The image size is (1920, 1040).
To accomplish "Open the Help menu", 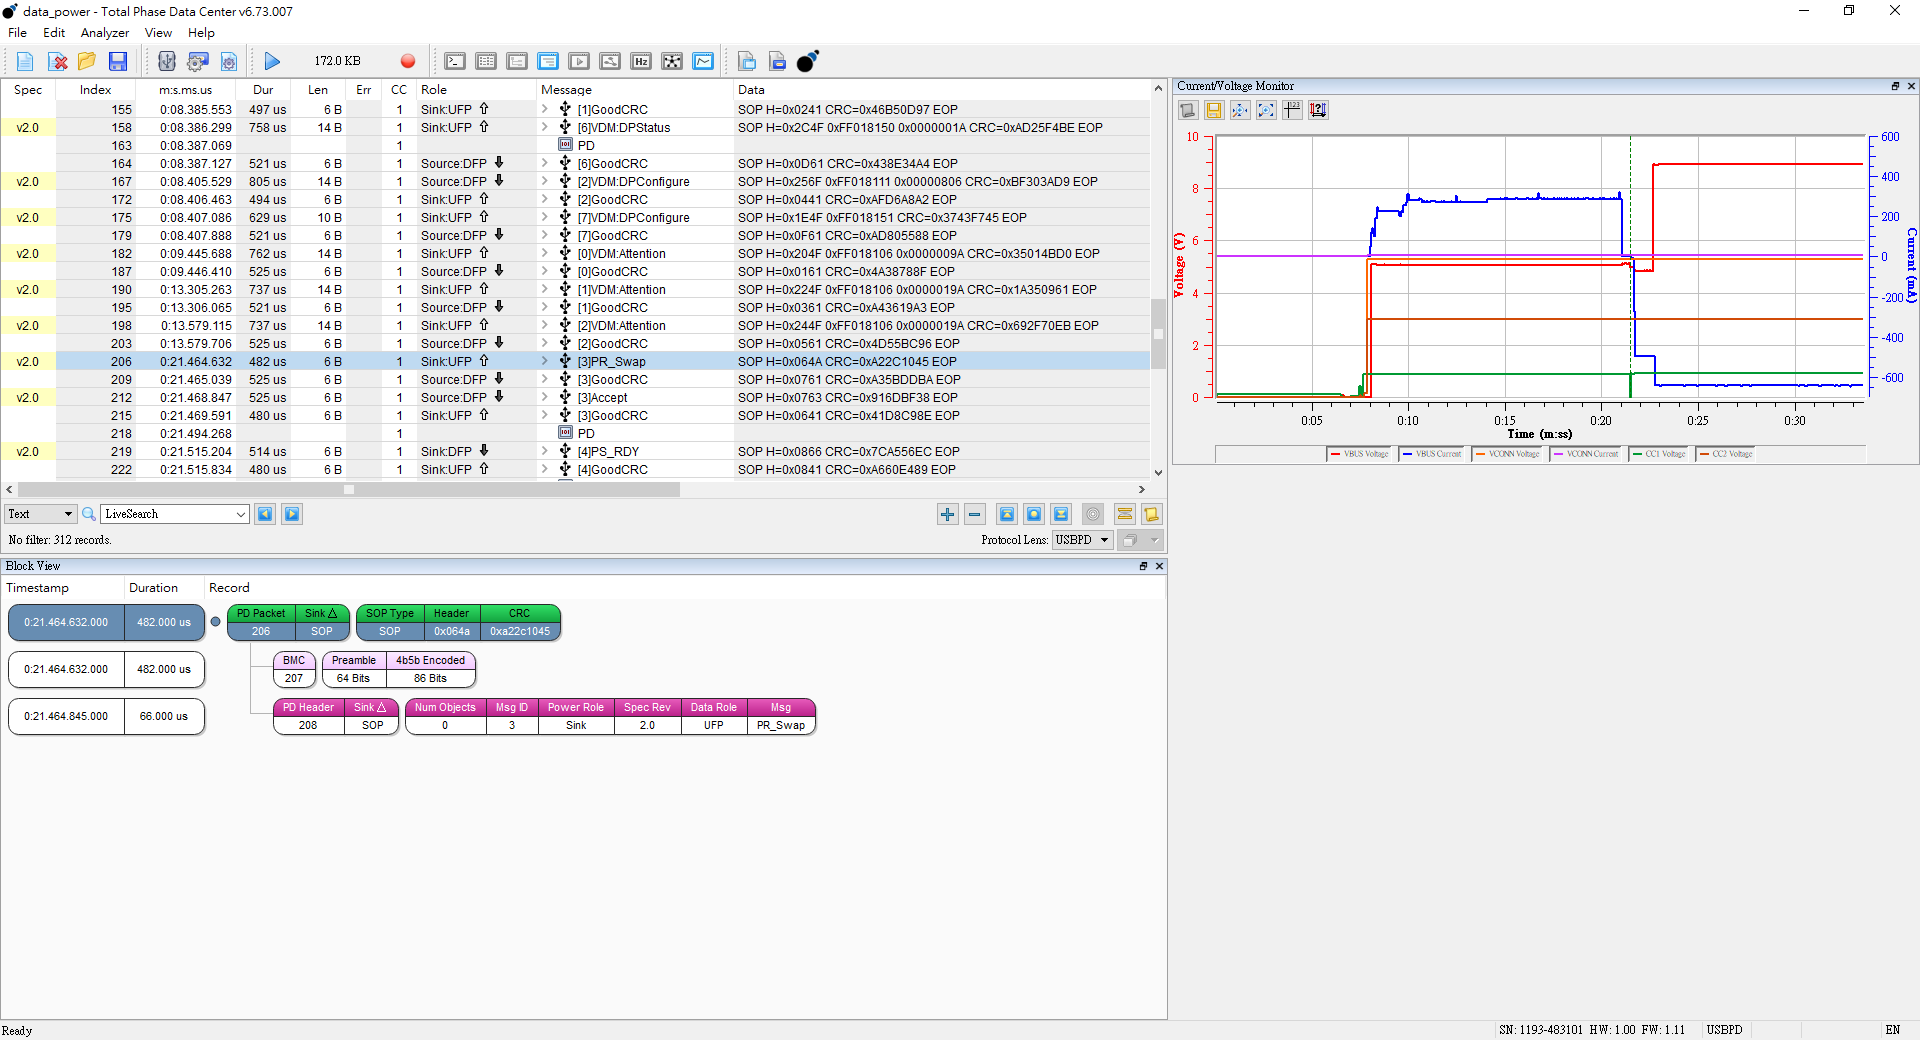I will 201,33.
